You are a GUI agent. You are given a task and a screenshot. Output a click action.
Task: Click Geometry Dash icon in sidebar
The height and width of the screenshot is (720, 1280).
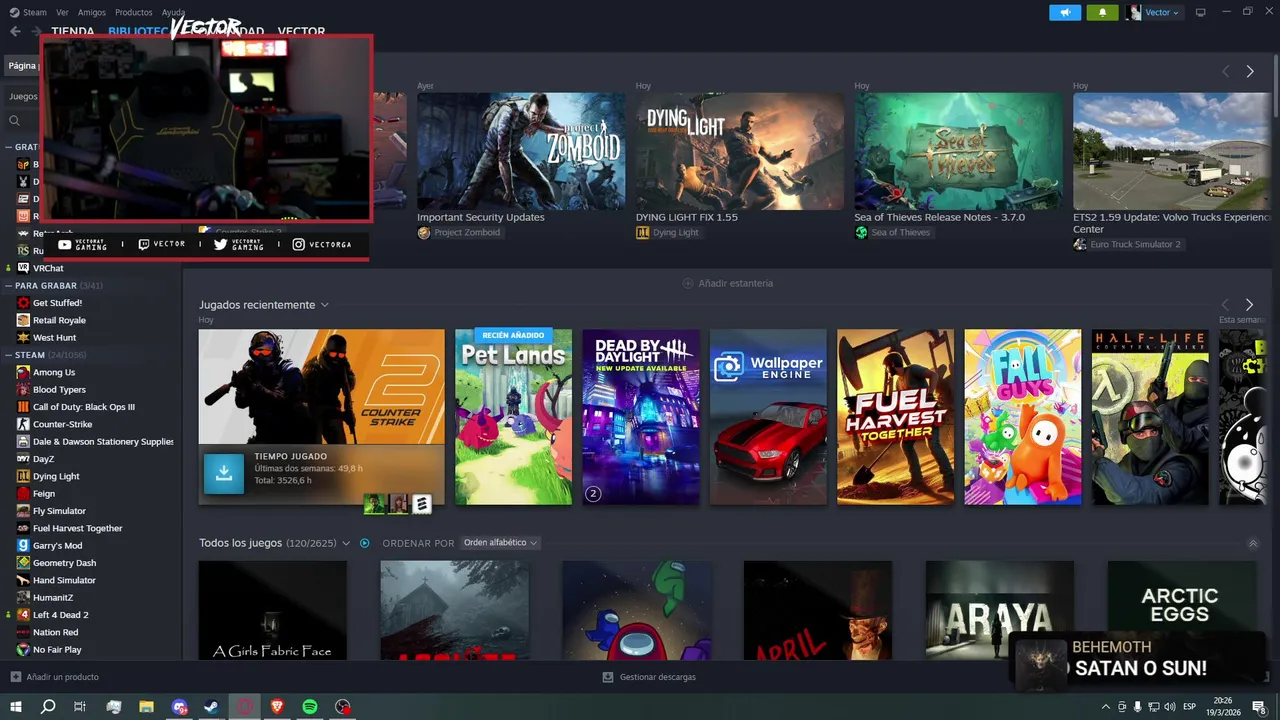click(x=23, y=563)
